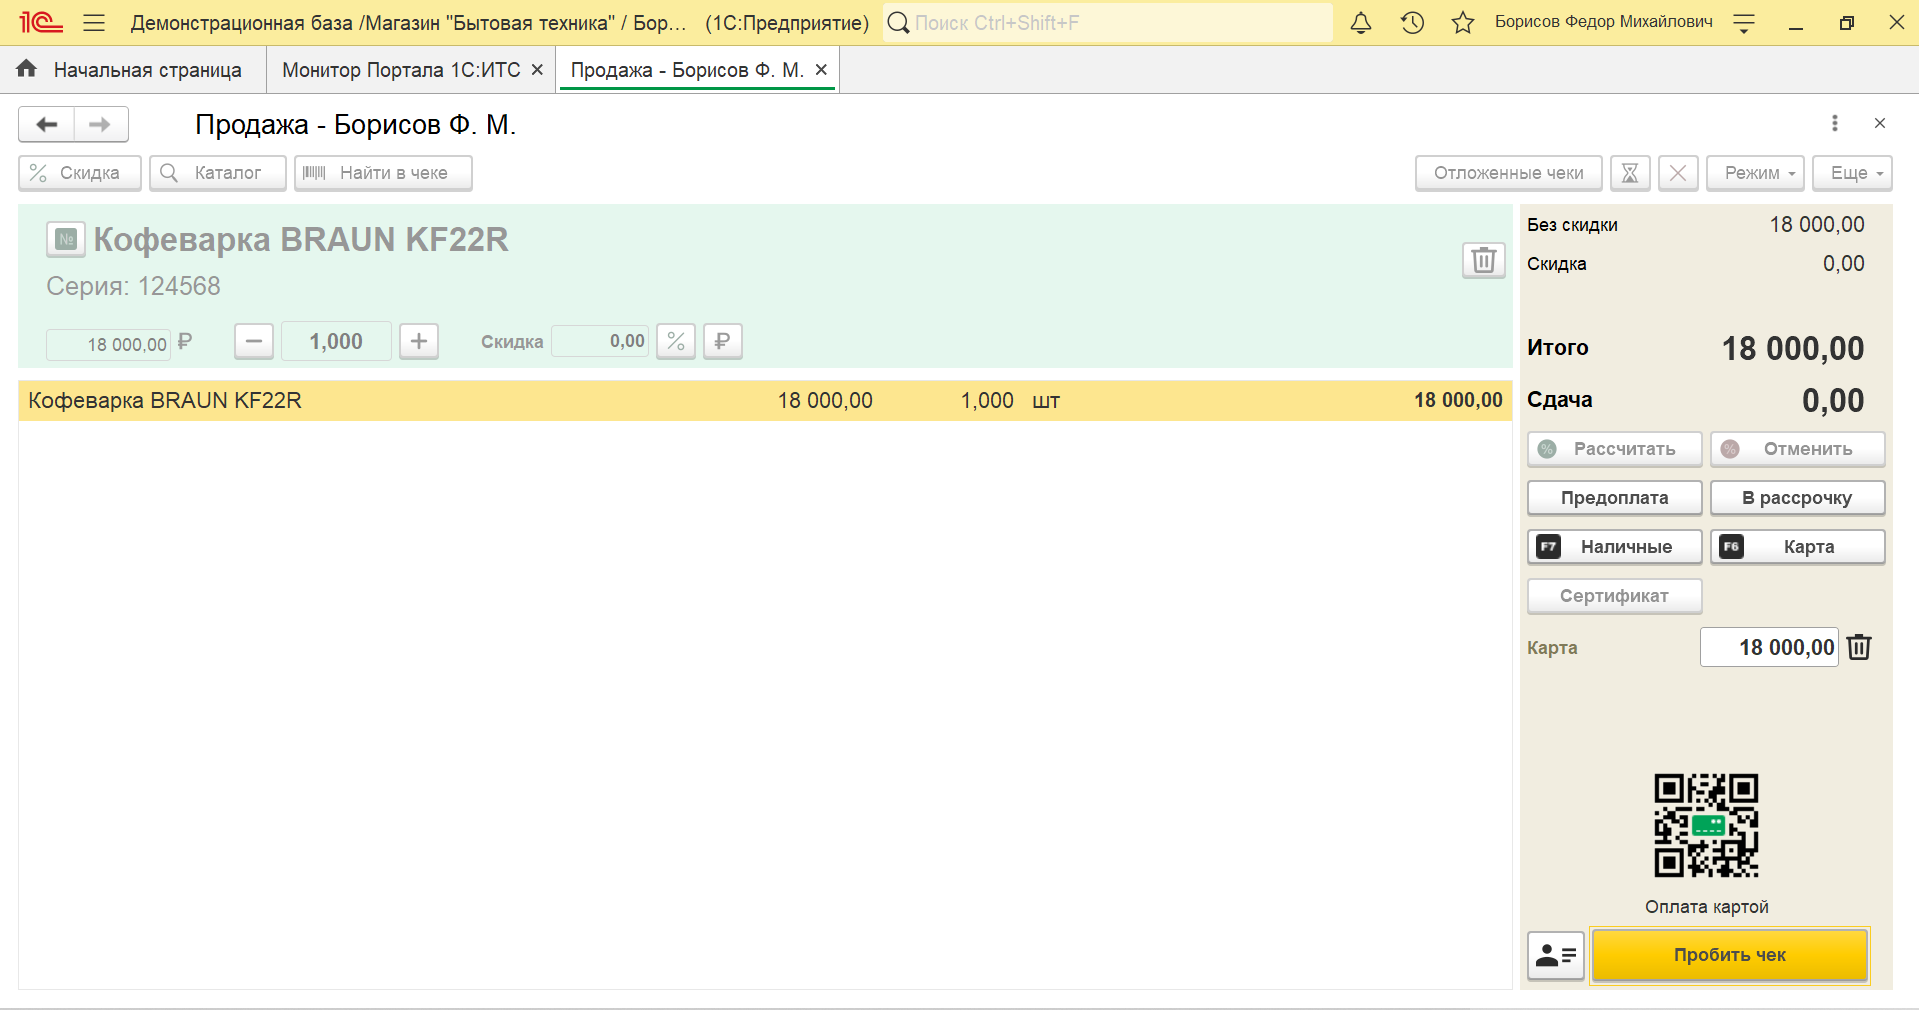
Task: Open service settings menu icon next to user name
Action: coord(1744,23)
